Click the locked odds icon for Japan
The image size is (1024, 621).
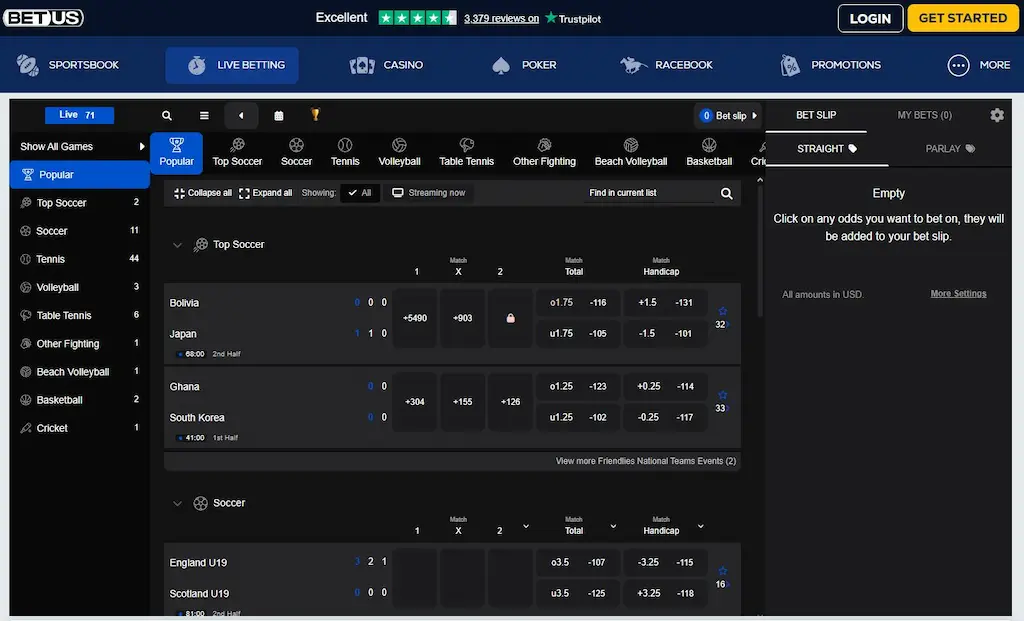[x=511, y=317]
